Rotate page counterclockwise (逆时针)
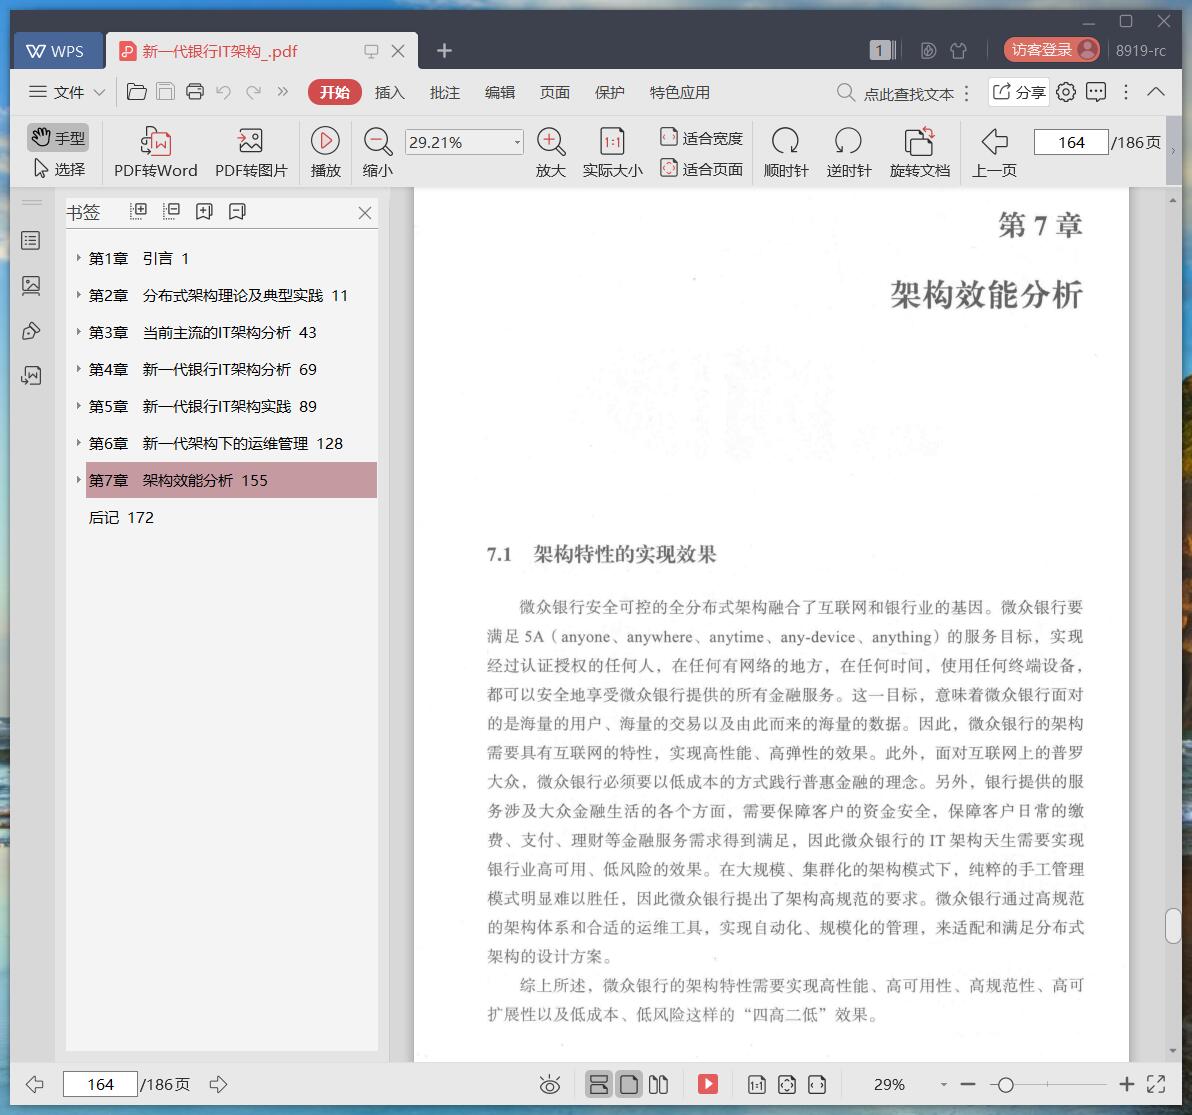1192x1115 pixels. [x=848, y=153]
